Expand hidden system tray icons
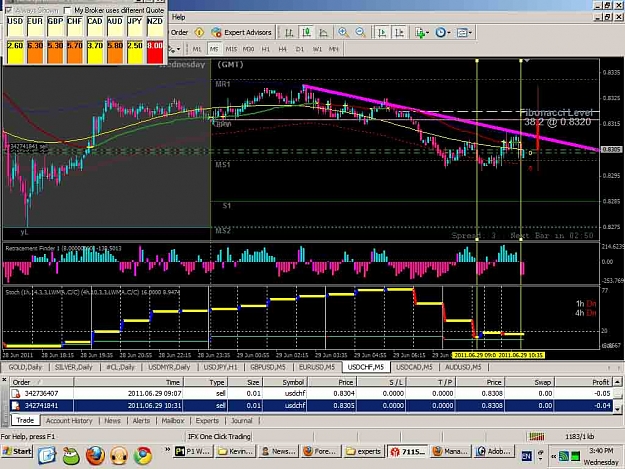 coord(553,456)
